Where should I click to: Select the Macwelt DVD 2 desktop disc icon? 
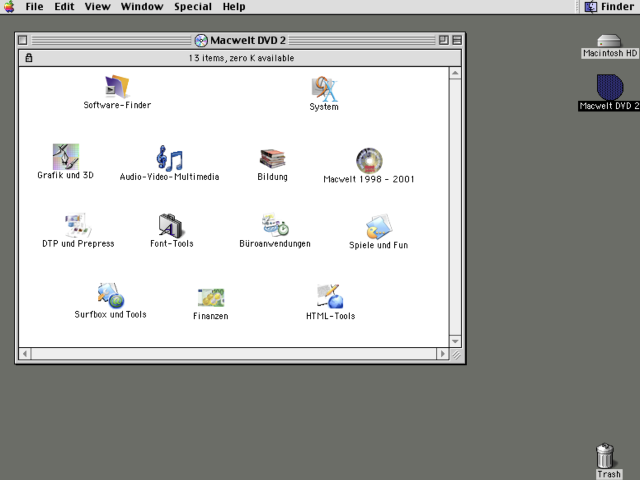[610, 87]
